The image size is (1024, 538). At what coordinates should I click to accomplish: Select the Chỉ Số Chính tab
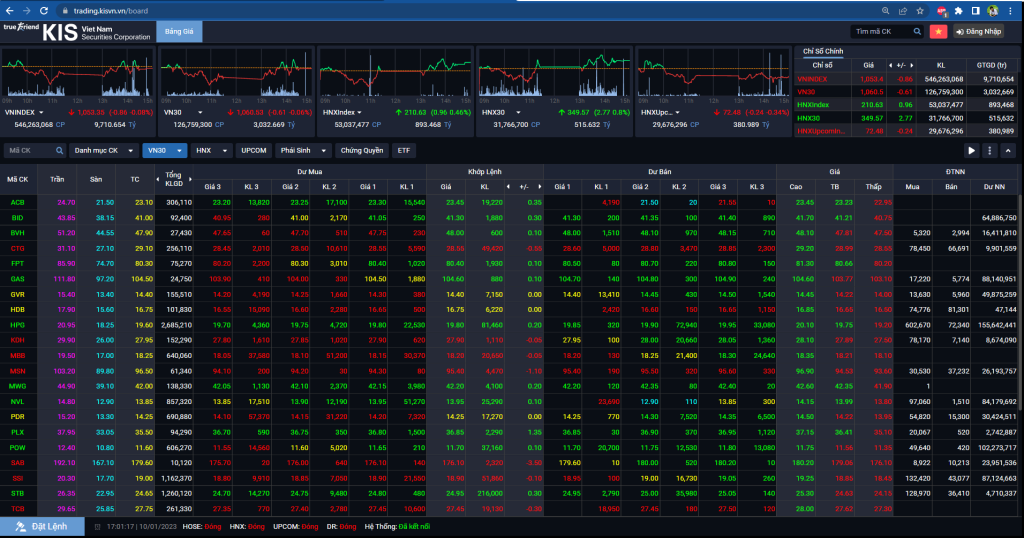pos(823,50)
